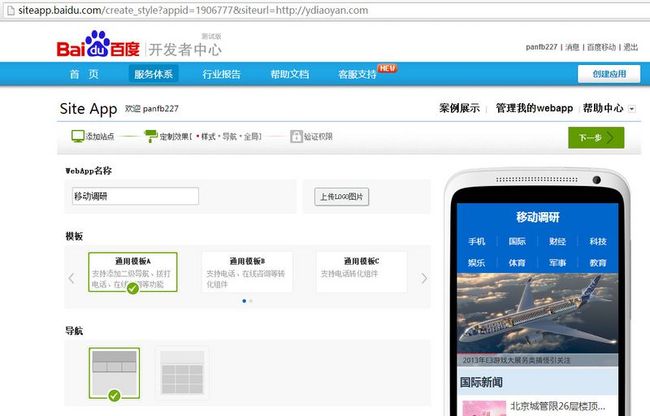Screen dimensions: 650x416
Task: Click 教育 in phone preview
Action: click(598, 263)
